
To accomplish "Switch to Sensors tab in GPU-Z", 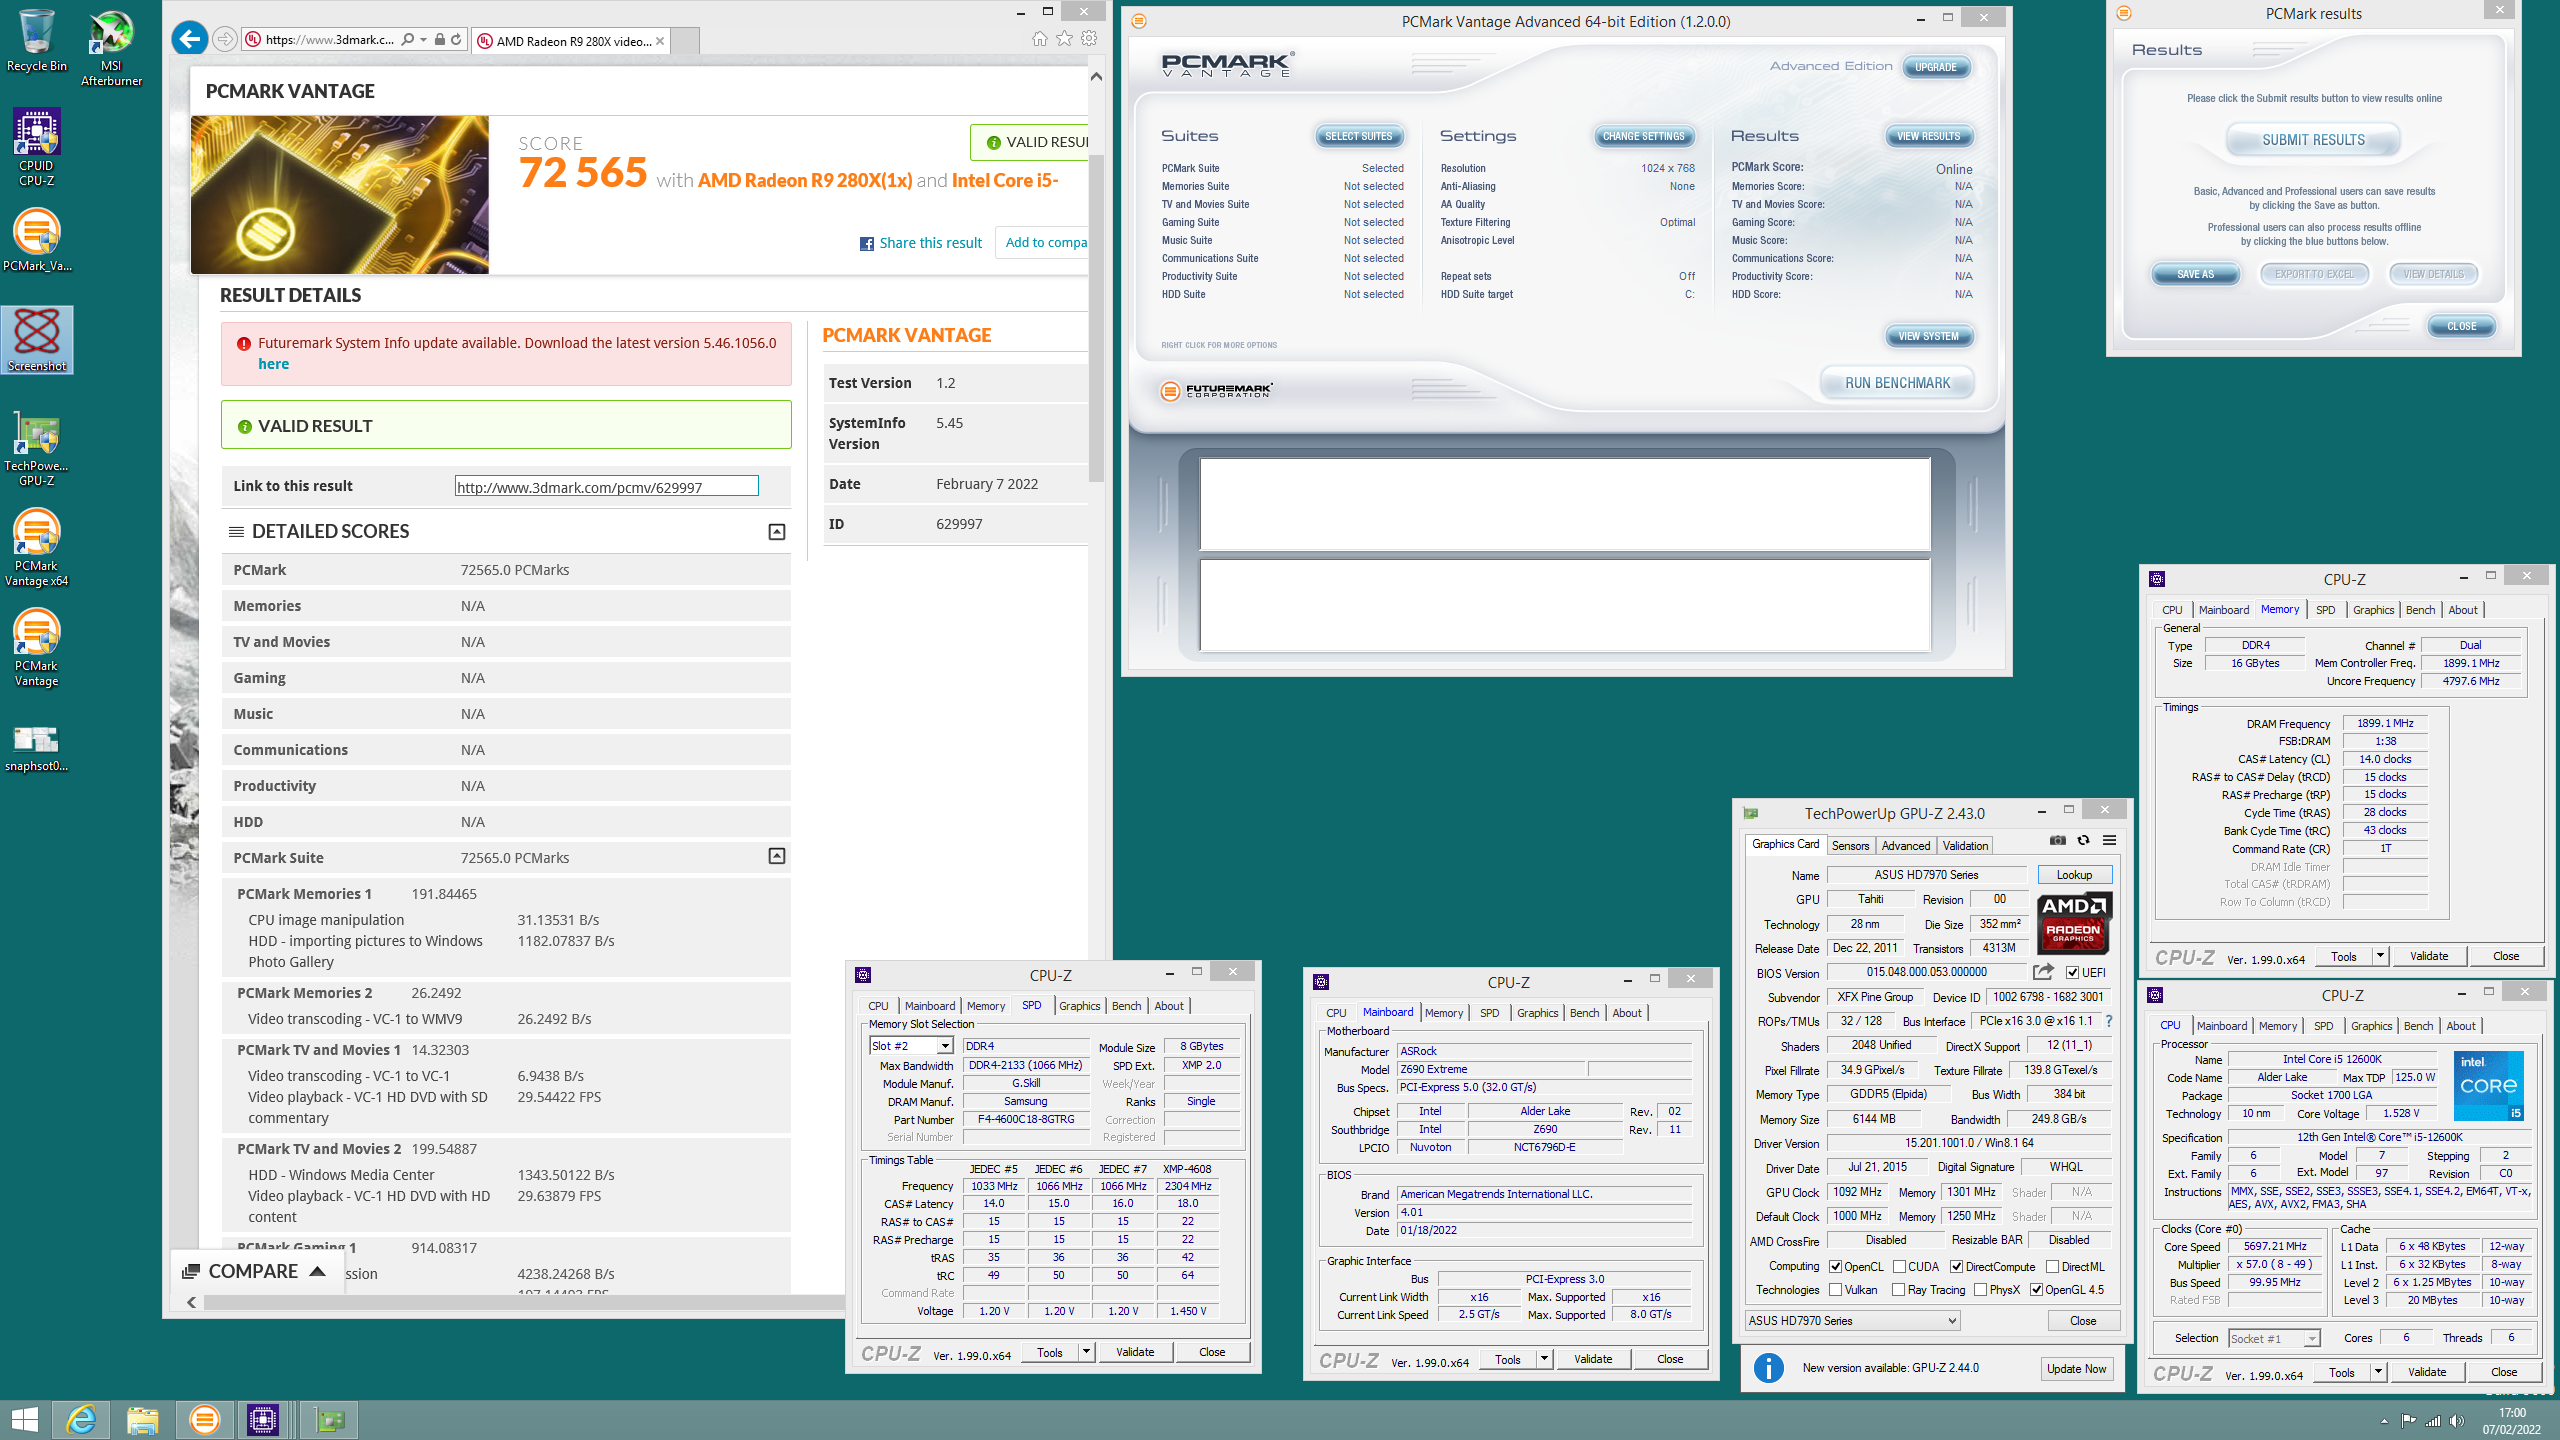I will [1850, 845].
